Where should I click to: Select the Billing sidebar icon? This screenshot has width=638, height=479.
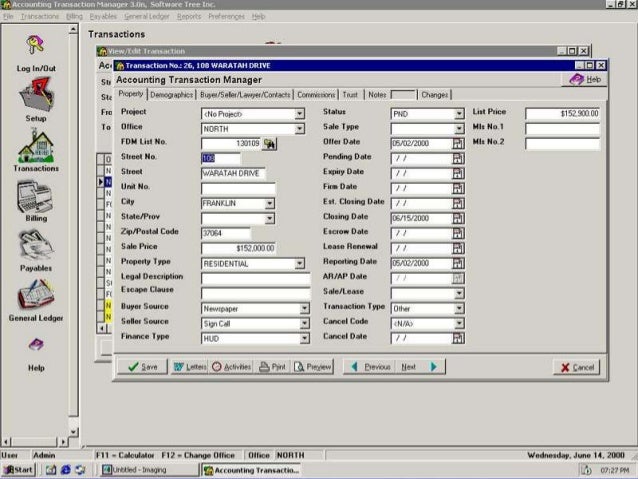pos(36,198)
